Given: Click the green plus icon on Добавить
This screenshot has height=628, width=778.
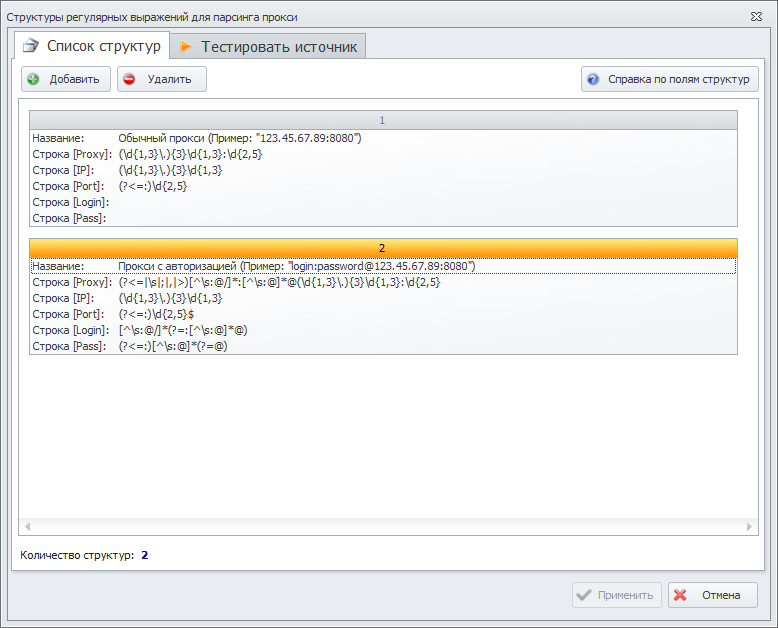Looking at the screenshot, I should click(33, 79).
